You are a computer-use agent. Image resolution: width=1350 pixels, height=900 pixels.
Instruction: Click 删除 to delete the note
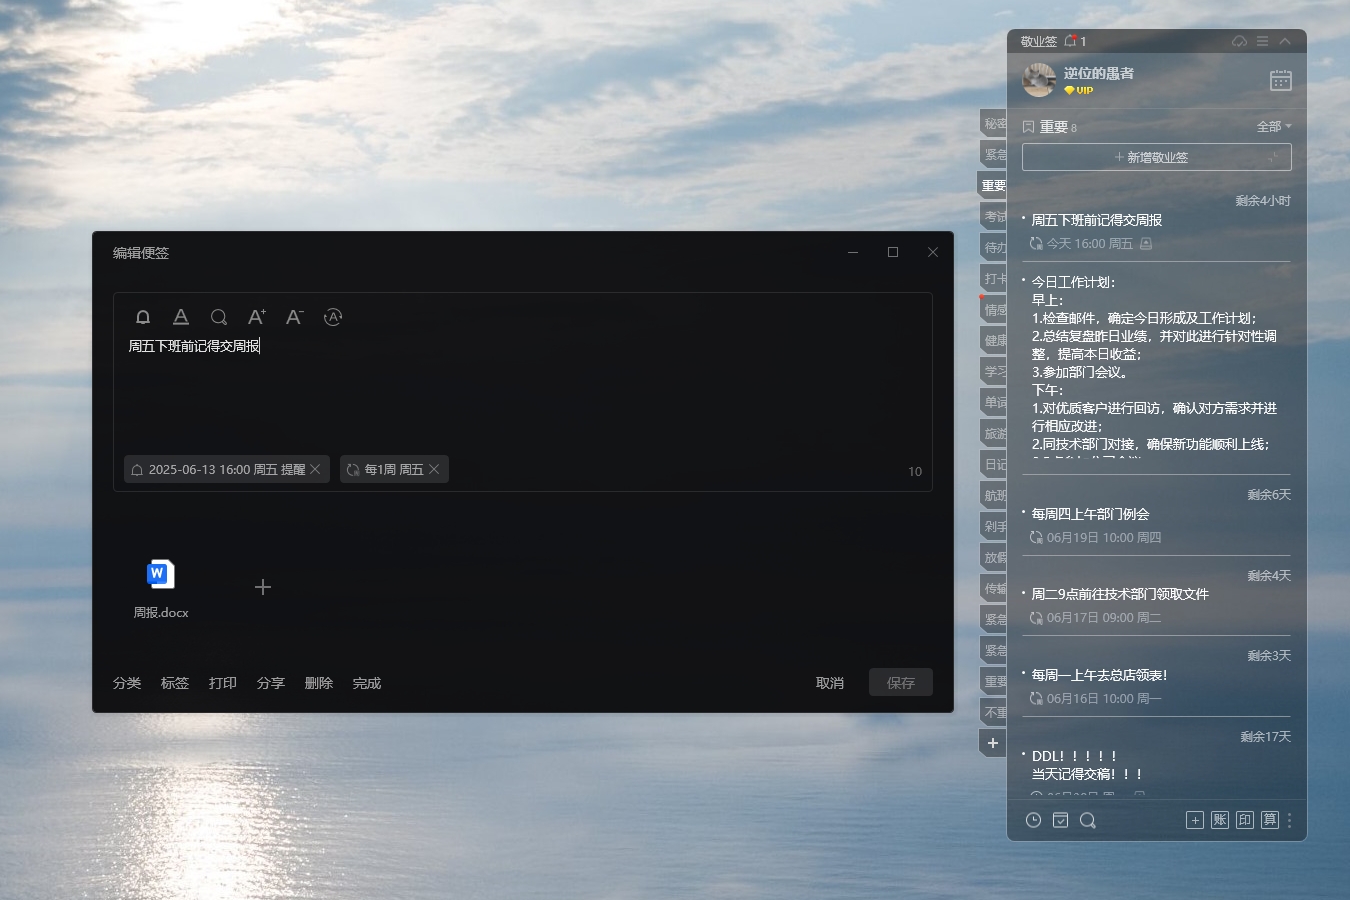click(319, 683)
